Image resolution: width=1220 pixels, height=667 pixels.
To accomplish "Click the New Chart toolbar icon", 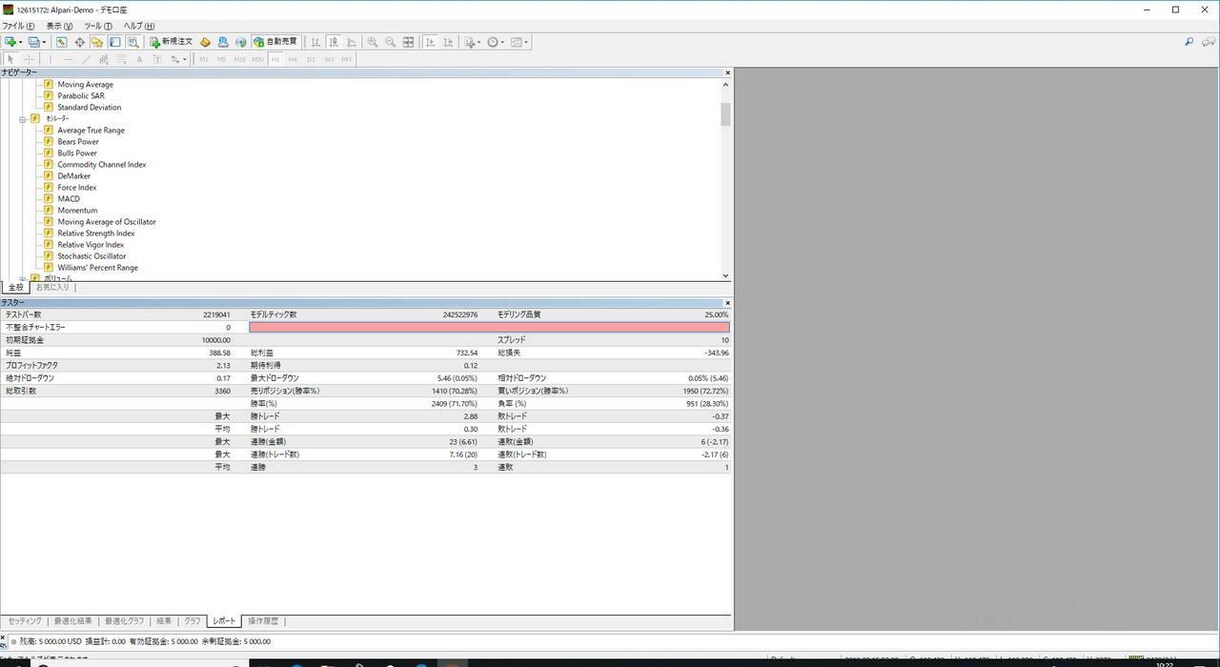I will 11,42.
